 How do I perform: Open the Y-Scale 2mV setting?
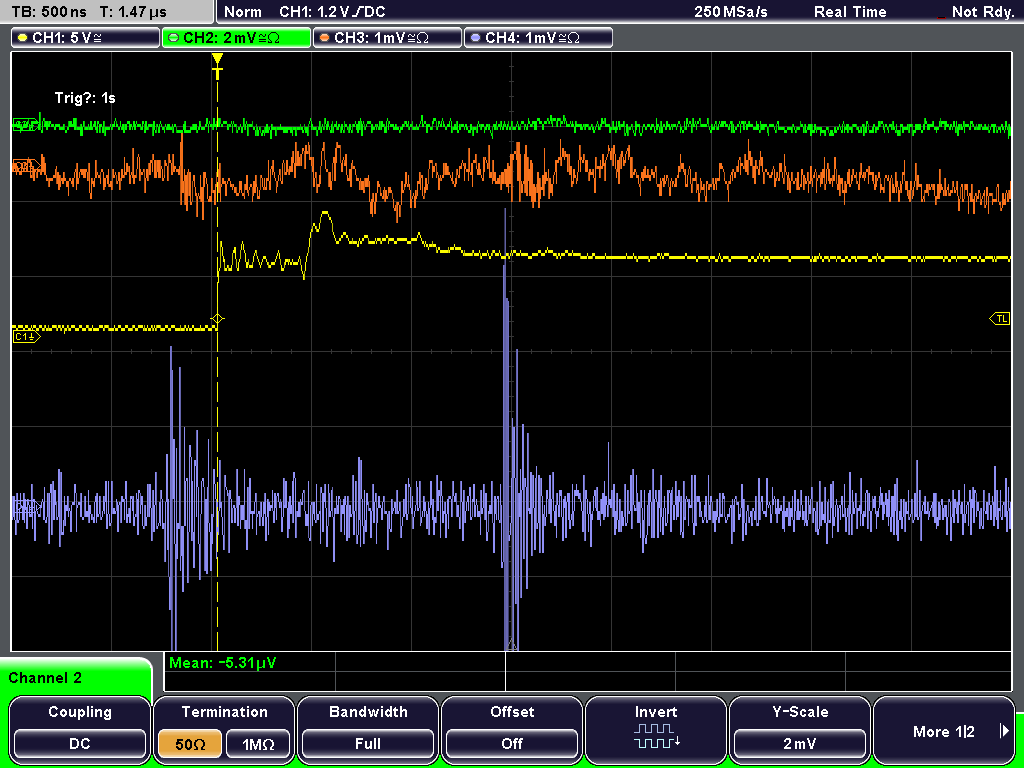(800, 729)
